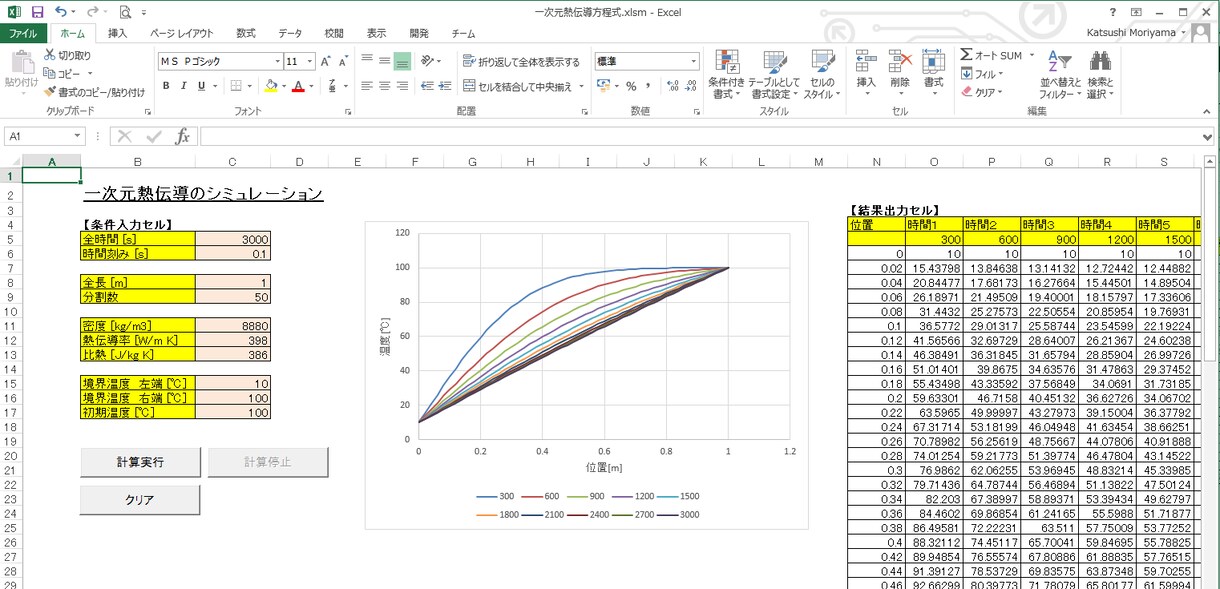This screenshot has height=589, width=1220.
Task: Click the formula bar input area
Action: pos(698,136)
